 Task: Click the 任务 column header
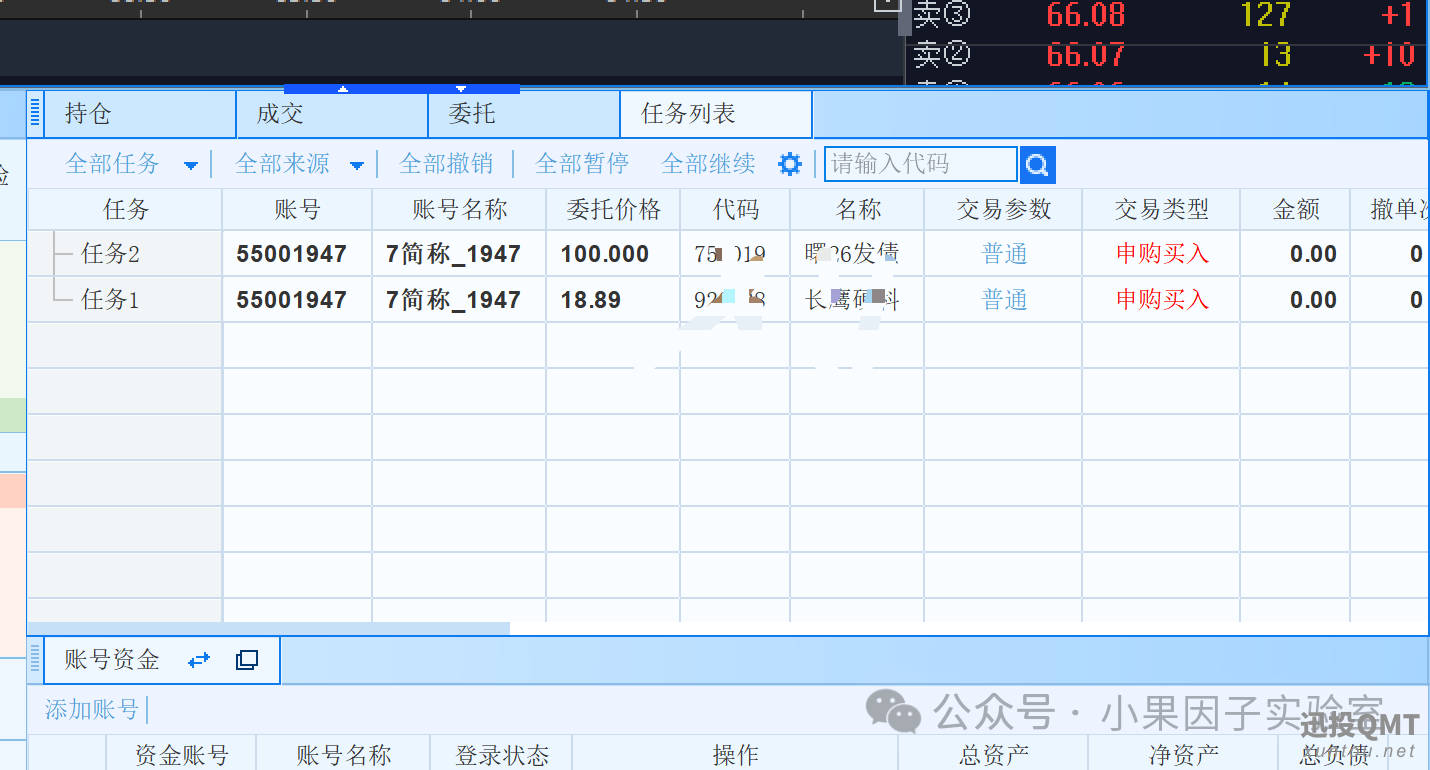tap(125, 210)
